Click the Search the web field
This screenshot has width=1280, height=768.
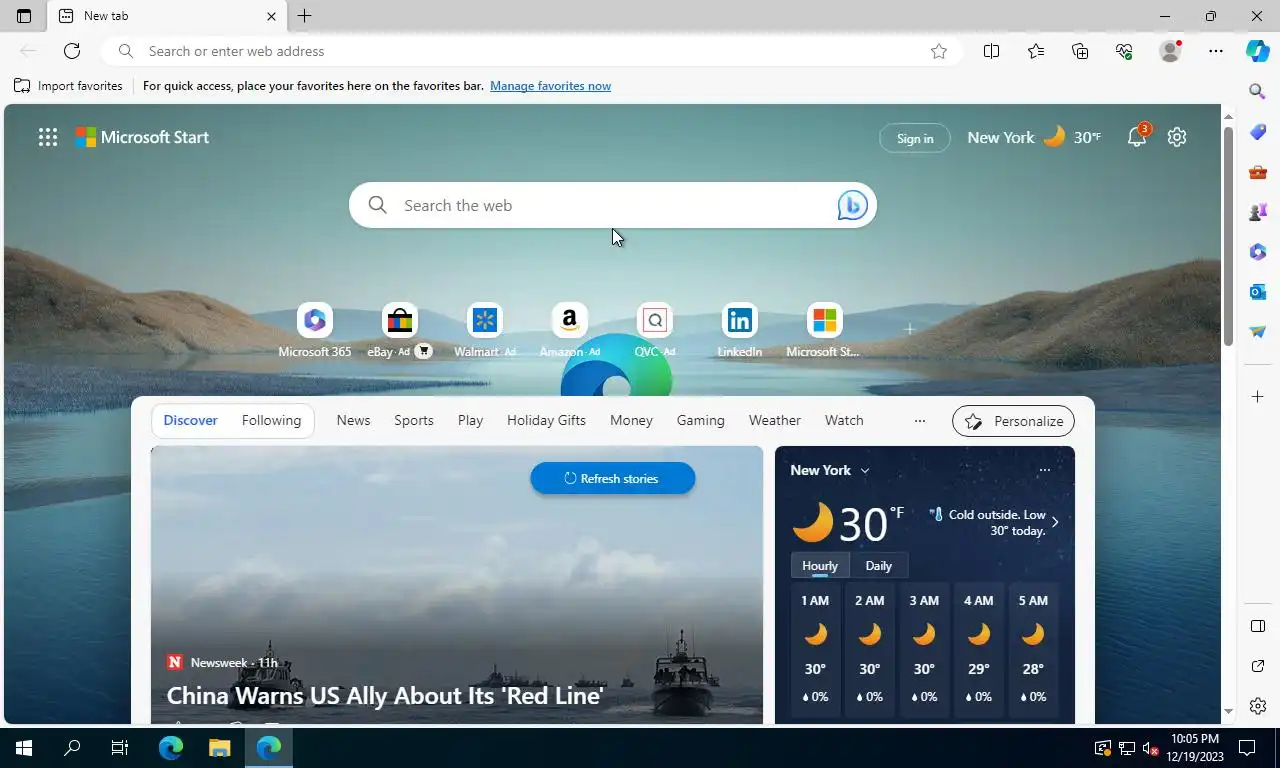pyautogui.click(x=613, y=205)
